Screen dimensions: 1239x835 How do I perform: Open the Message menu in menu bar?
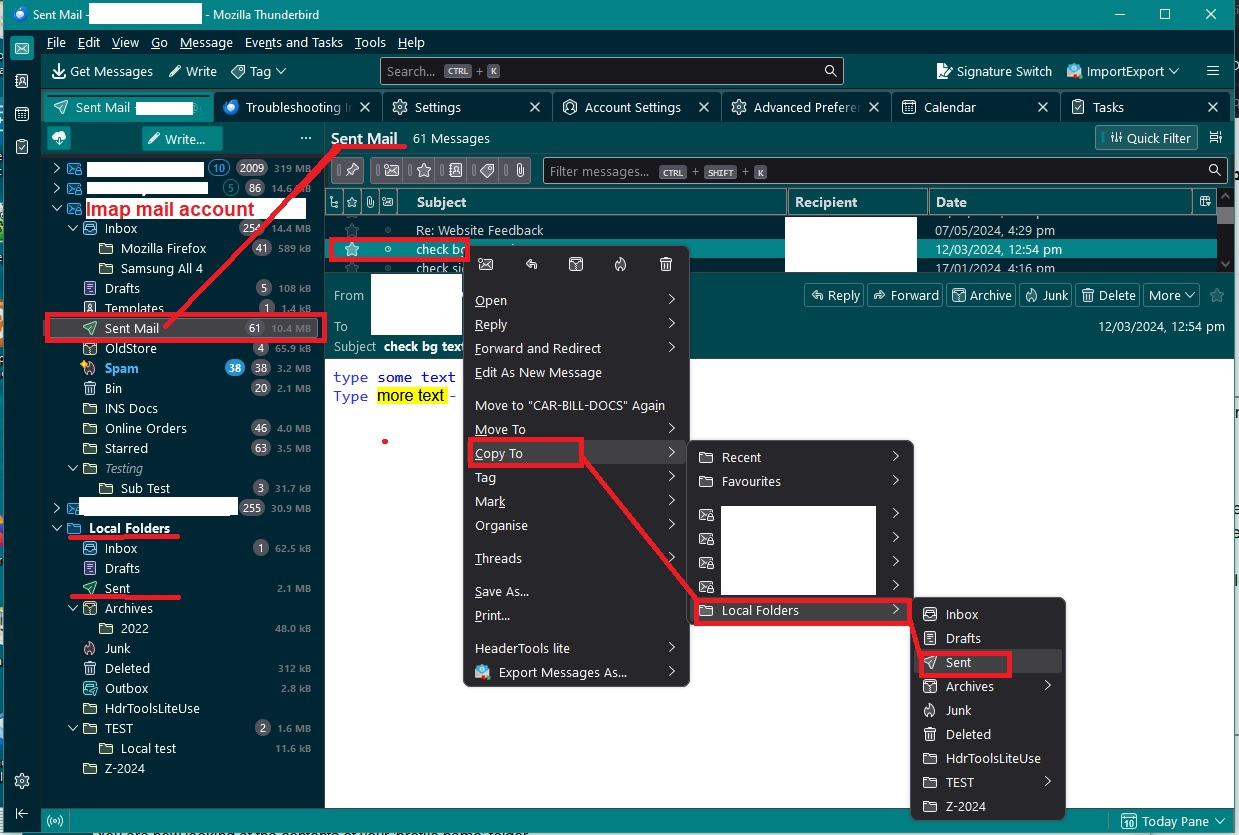(x=206, y=43)
